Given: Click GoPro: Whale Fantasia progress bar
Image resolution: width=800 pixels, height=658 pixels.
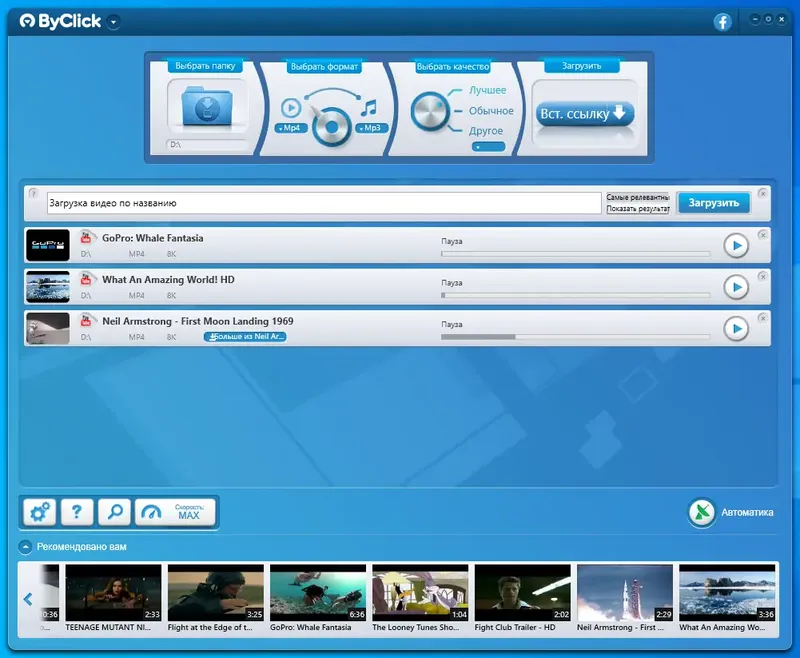Looking at the screenshot, I should tap(576, 254).
